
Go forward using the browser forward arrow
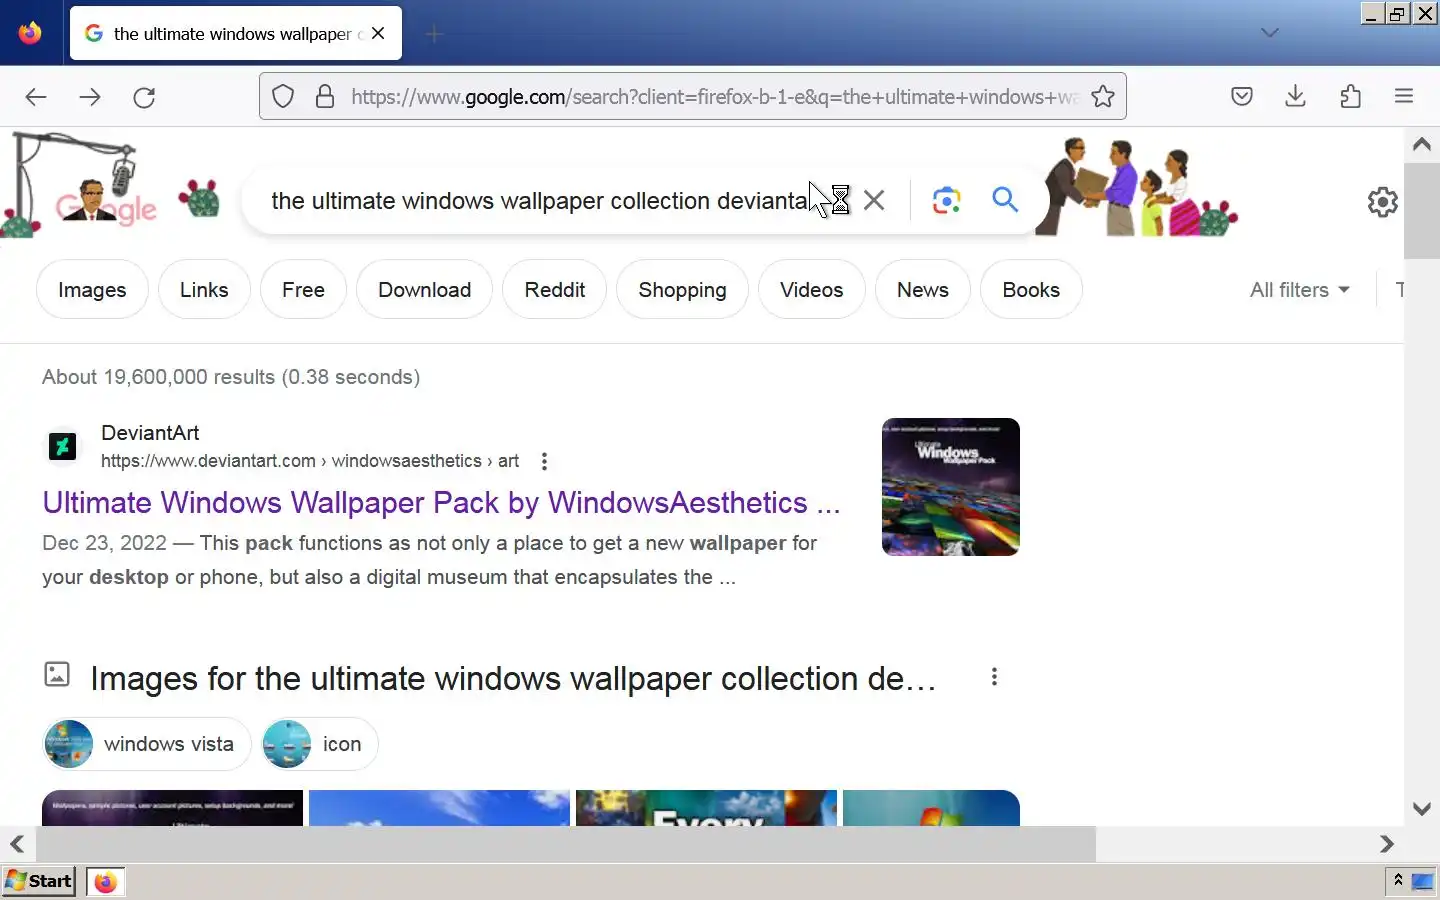(x=90, y=97)
